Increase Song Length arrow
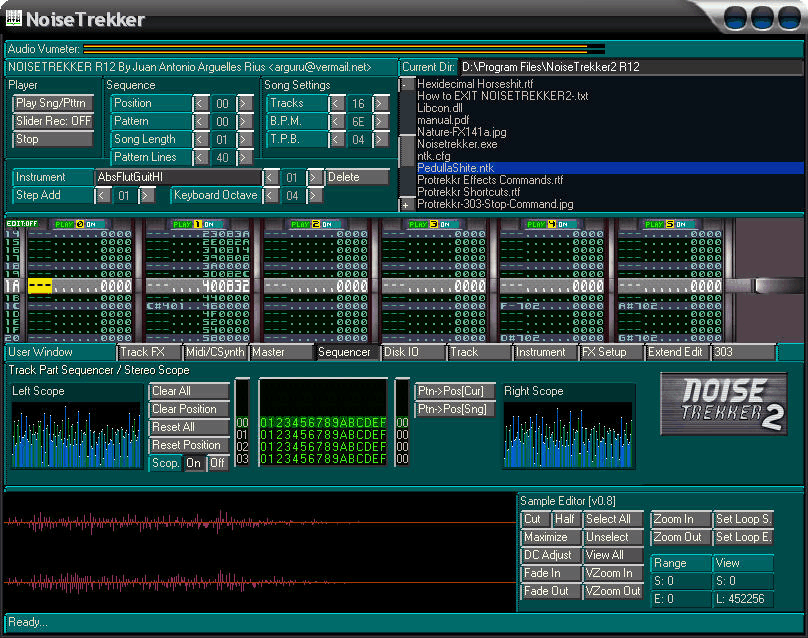This screenshot has width=808, height=638. click(x=245, y=140)
